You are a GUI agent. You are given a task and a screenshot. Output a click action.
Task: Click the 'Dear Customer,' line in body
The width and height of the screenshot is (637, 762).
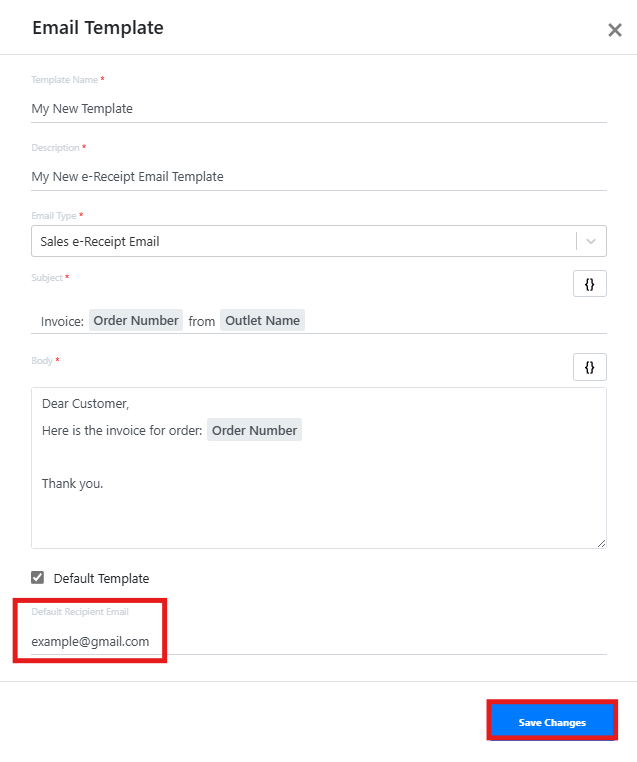86,404
